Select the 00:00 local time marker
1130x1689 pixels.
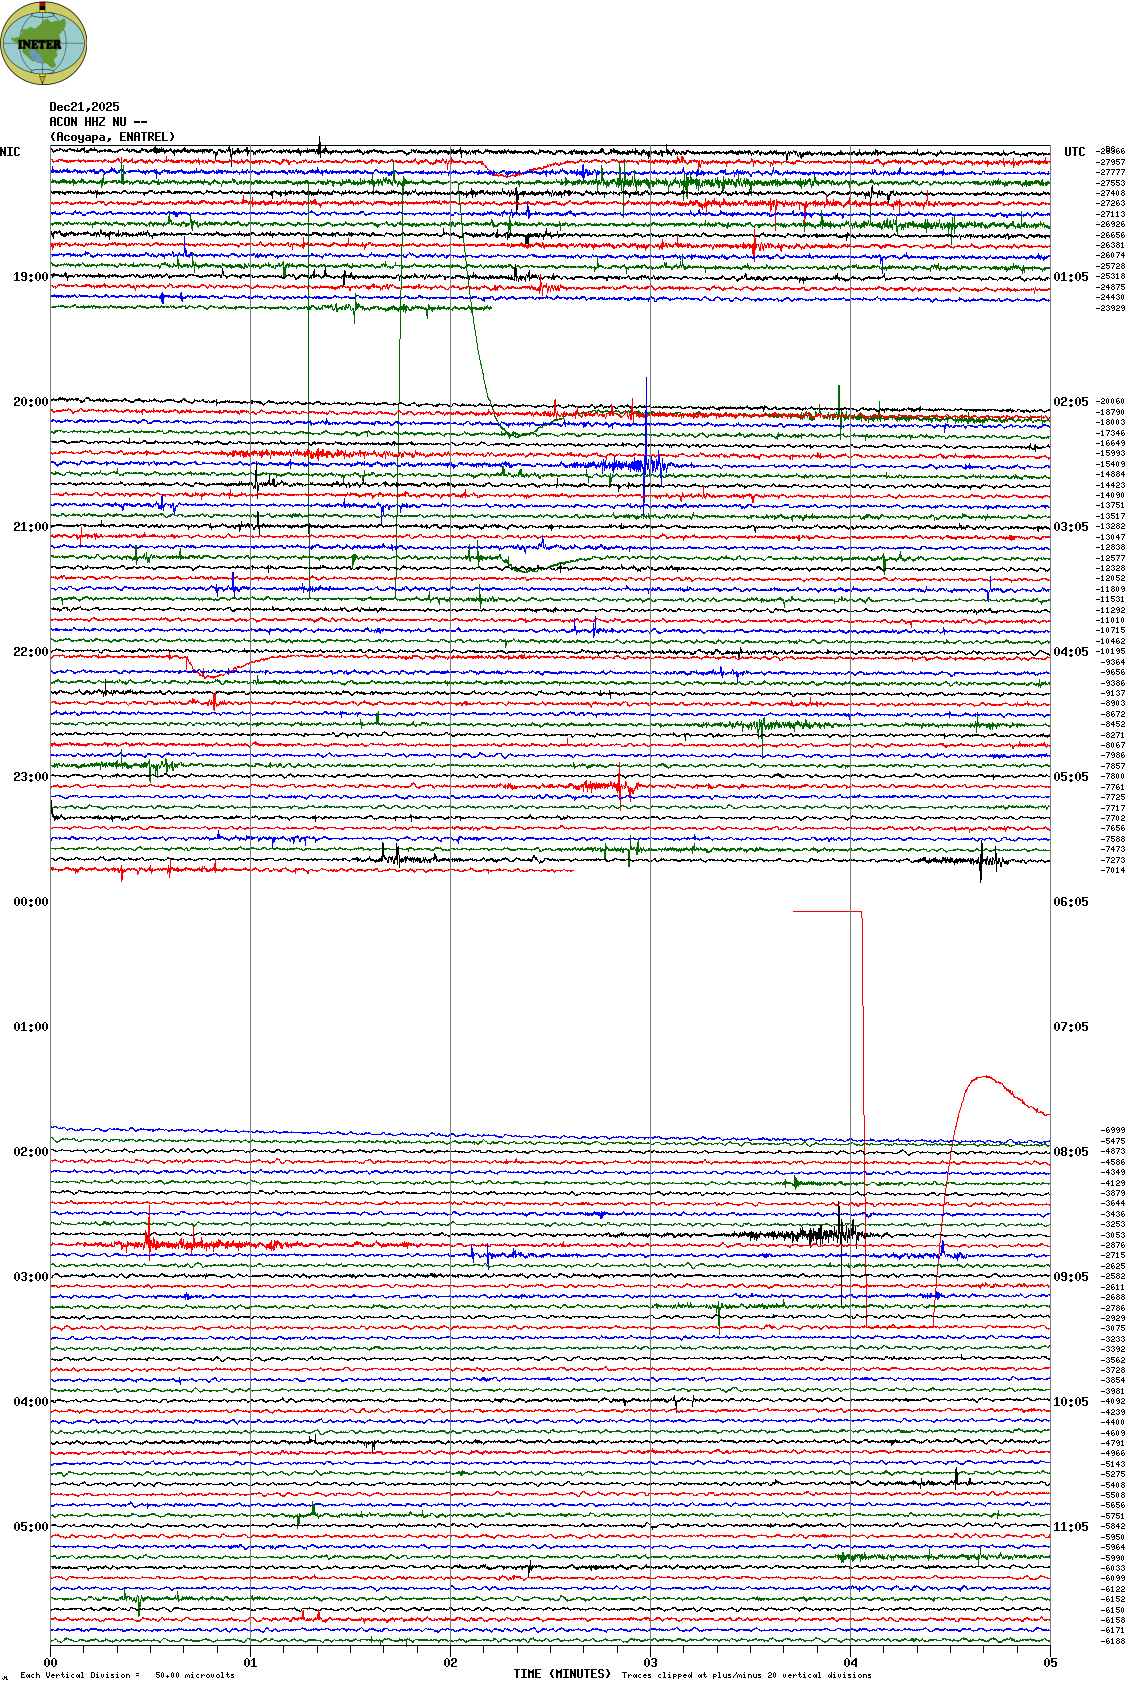[x=30, y=902]
